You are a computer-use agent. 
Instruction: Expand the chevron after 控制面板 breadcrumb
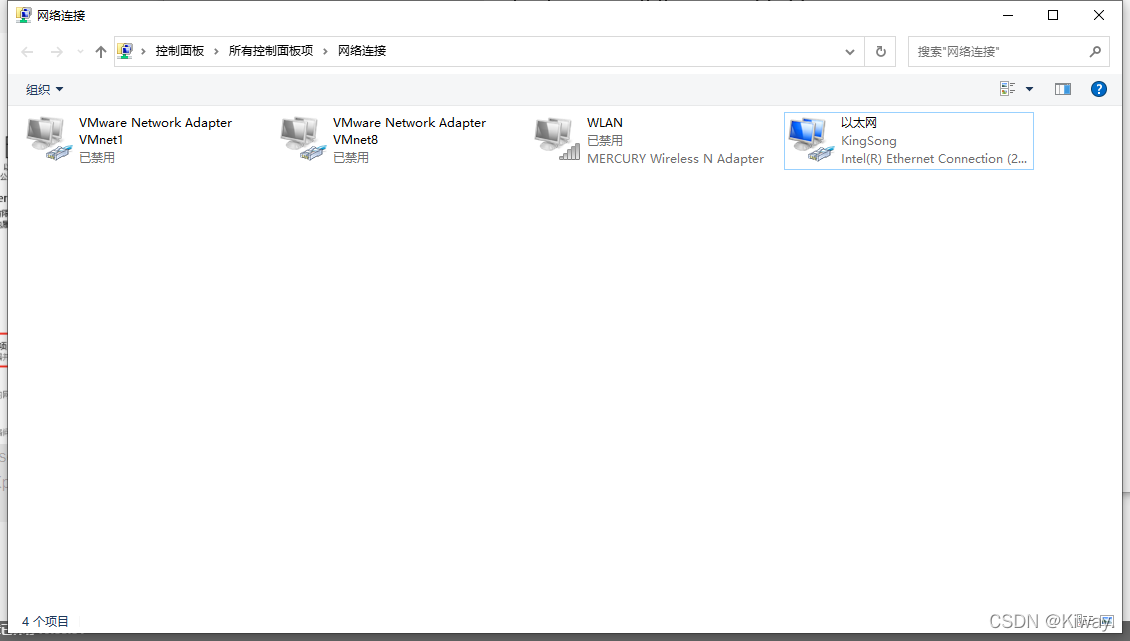coord(216,51)
